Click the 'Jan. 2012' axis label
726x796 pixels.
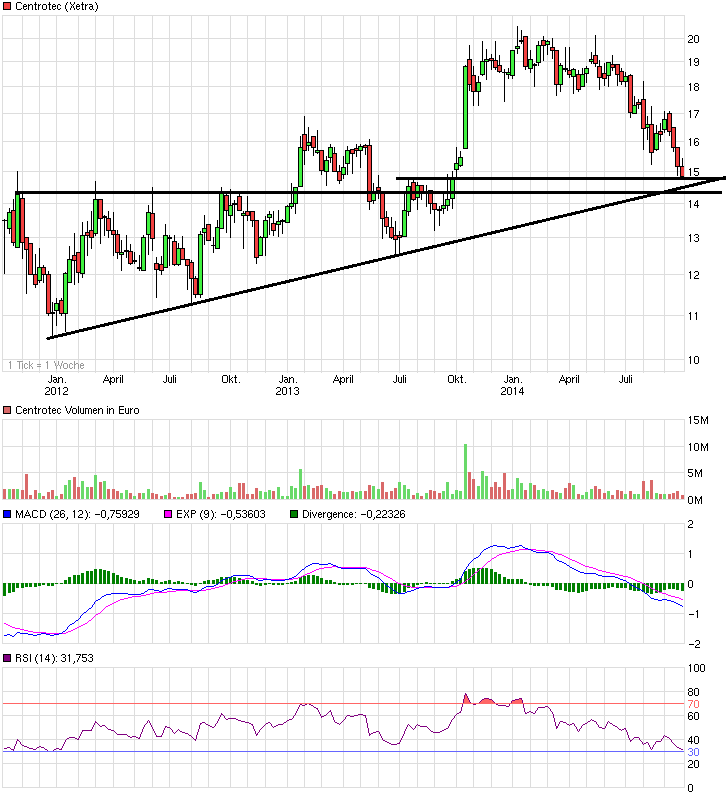point(56,385)
